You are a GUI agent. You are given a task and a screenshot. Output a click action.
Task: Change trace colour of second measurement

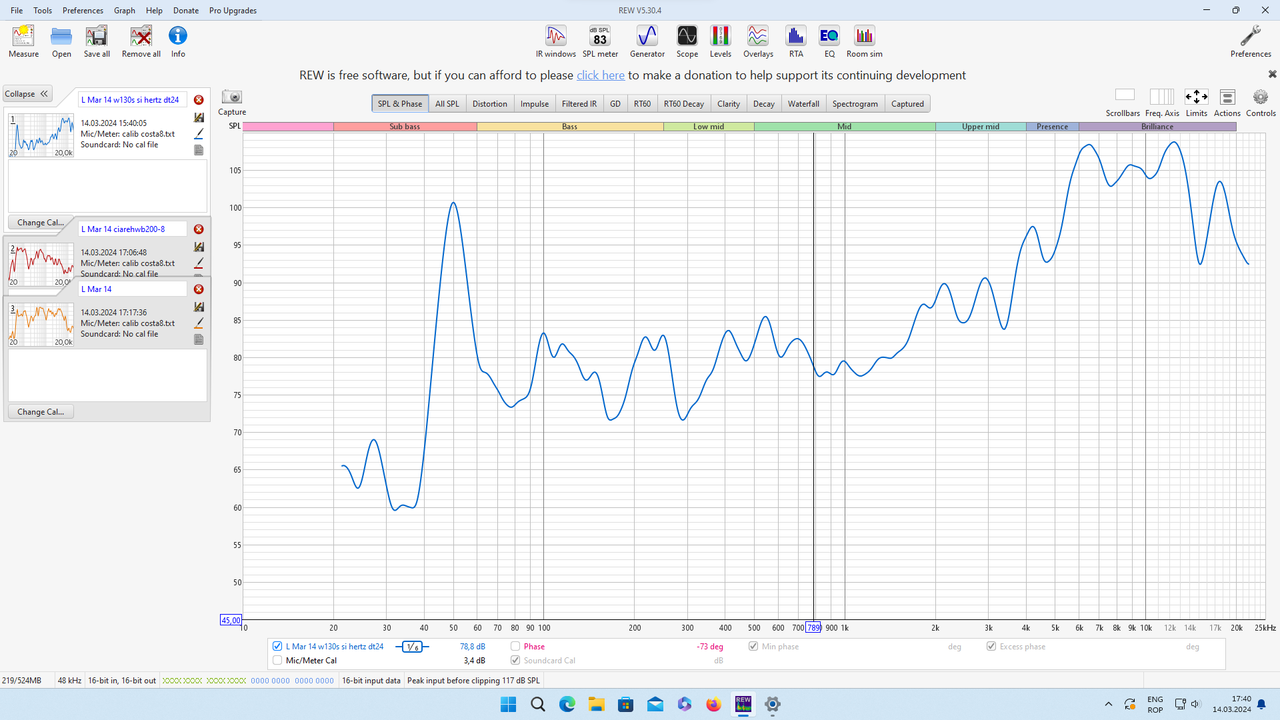click(x=199, y=263)
